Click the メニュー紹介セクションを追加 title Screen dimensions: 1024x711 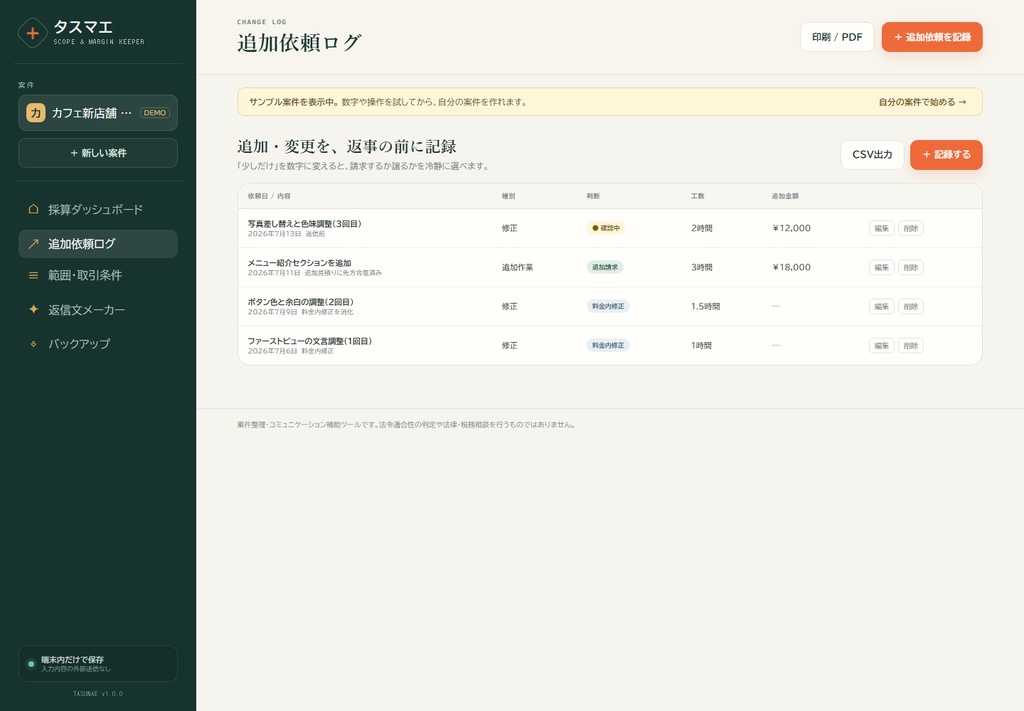(x=299, y=262)
